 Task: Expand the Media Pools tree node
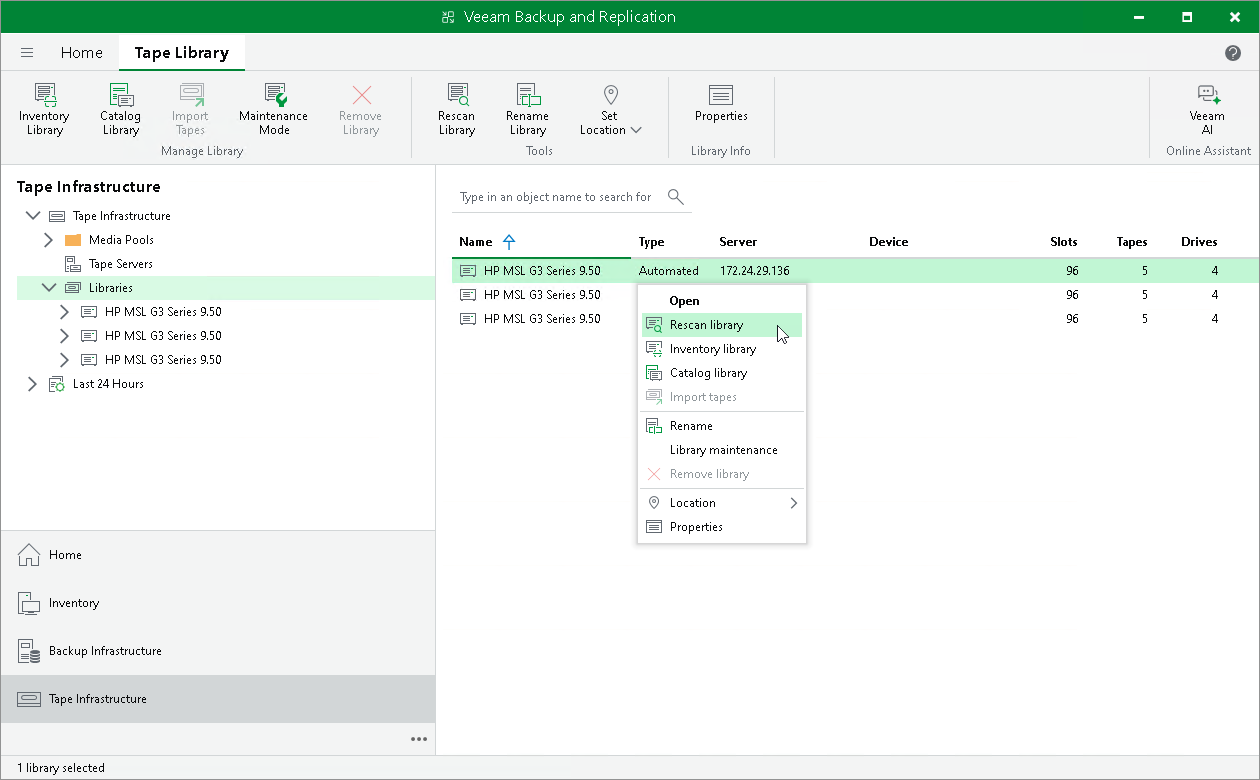pyautogui.click(x=49, y=240)
